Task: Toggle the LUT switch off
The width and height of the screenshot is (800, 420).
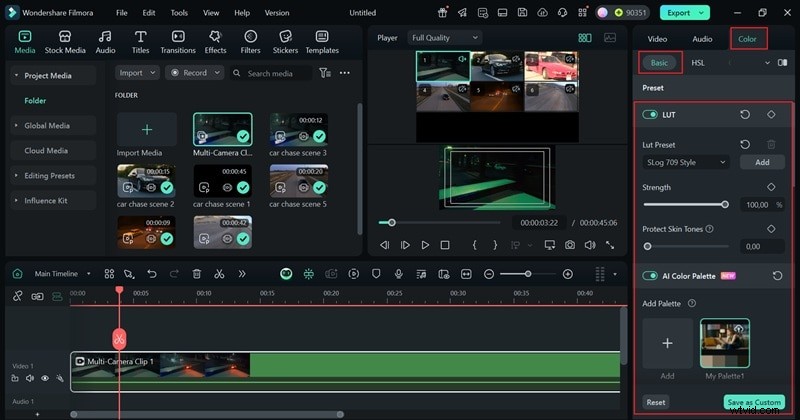Action: click(x=650, y=115)
